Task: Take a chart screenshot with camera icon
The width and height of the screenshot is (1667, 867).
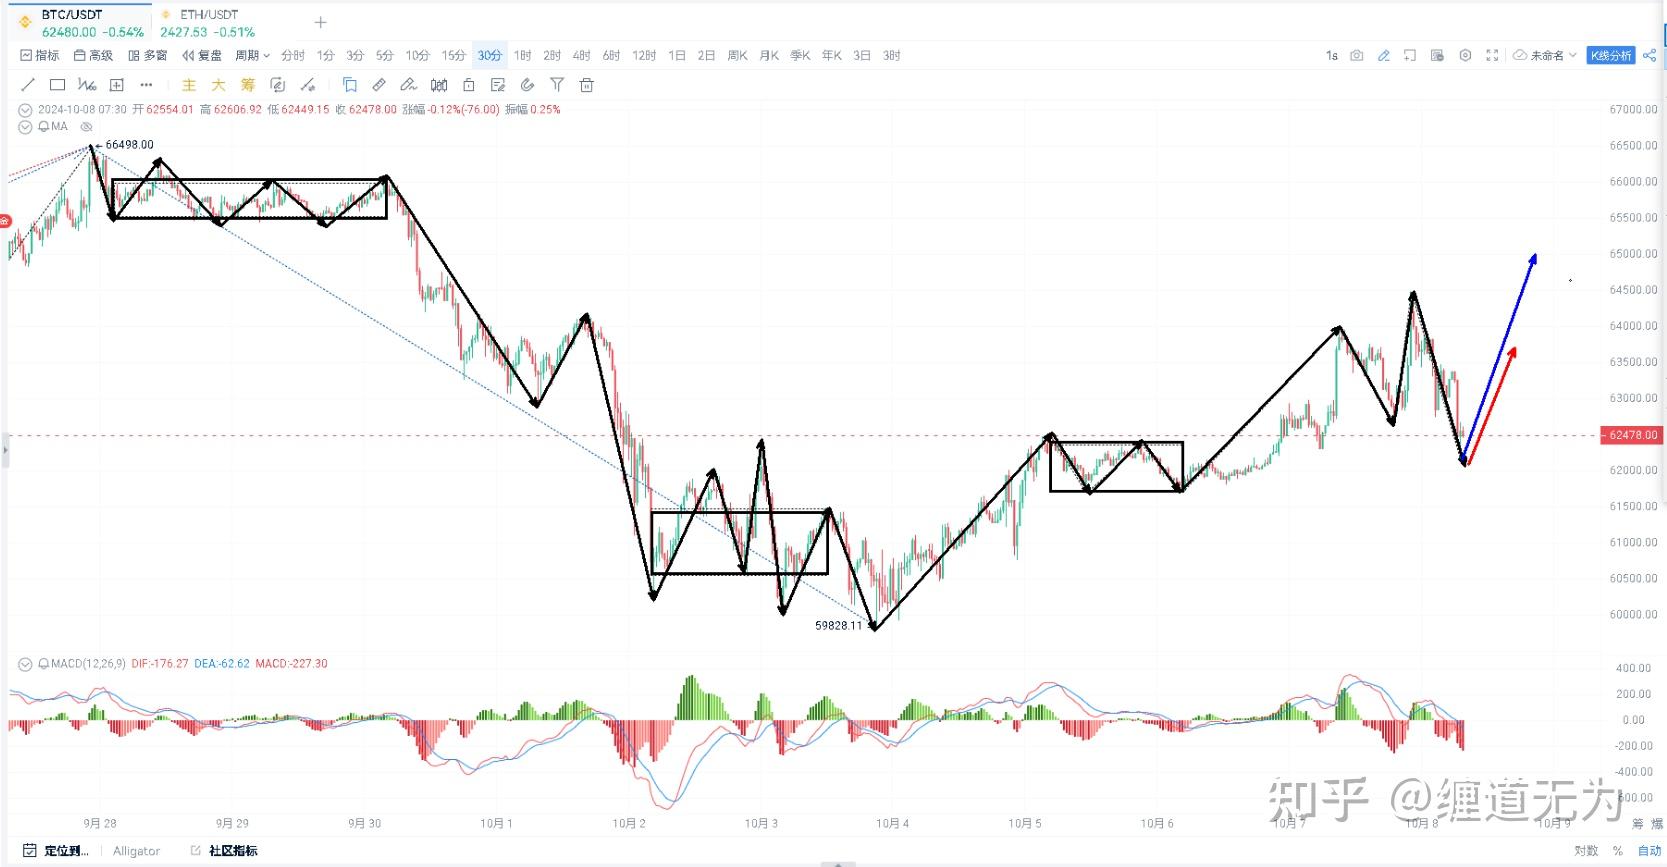Action: 1357,56
